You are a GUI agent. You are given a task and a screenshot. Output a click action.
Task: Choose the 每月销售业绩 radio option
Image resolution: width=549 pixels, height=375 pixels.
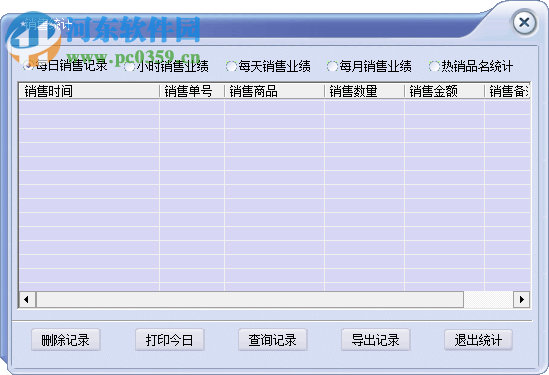(369, 66)
